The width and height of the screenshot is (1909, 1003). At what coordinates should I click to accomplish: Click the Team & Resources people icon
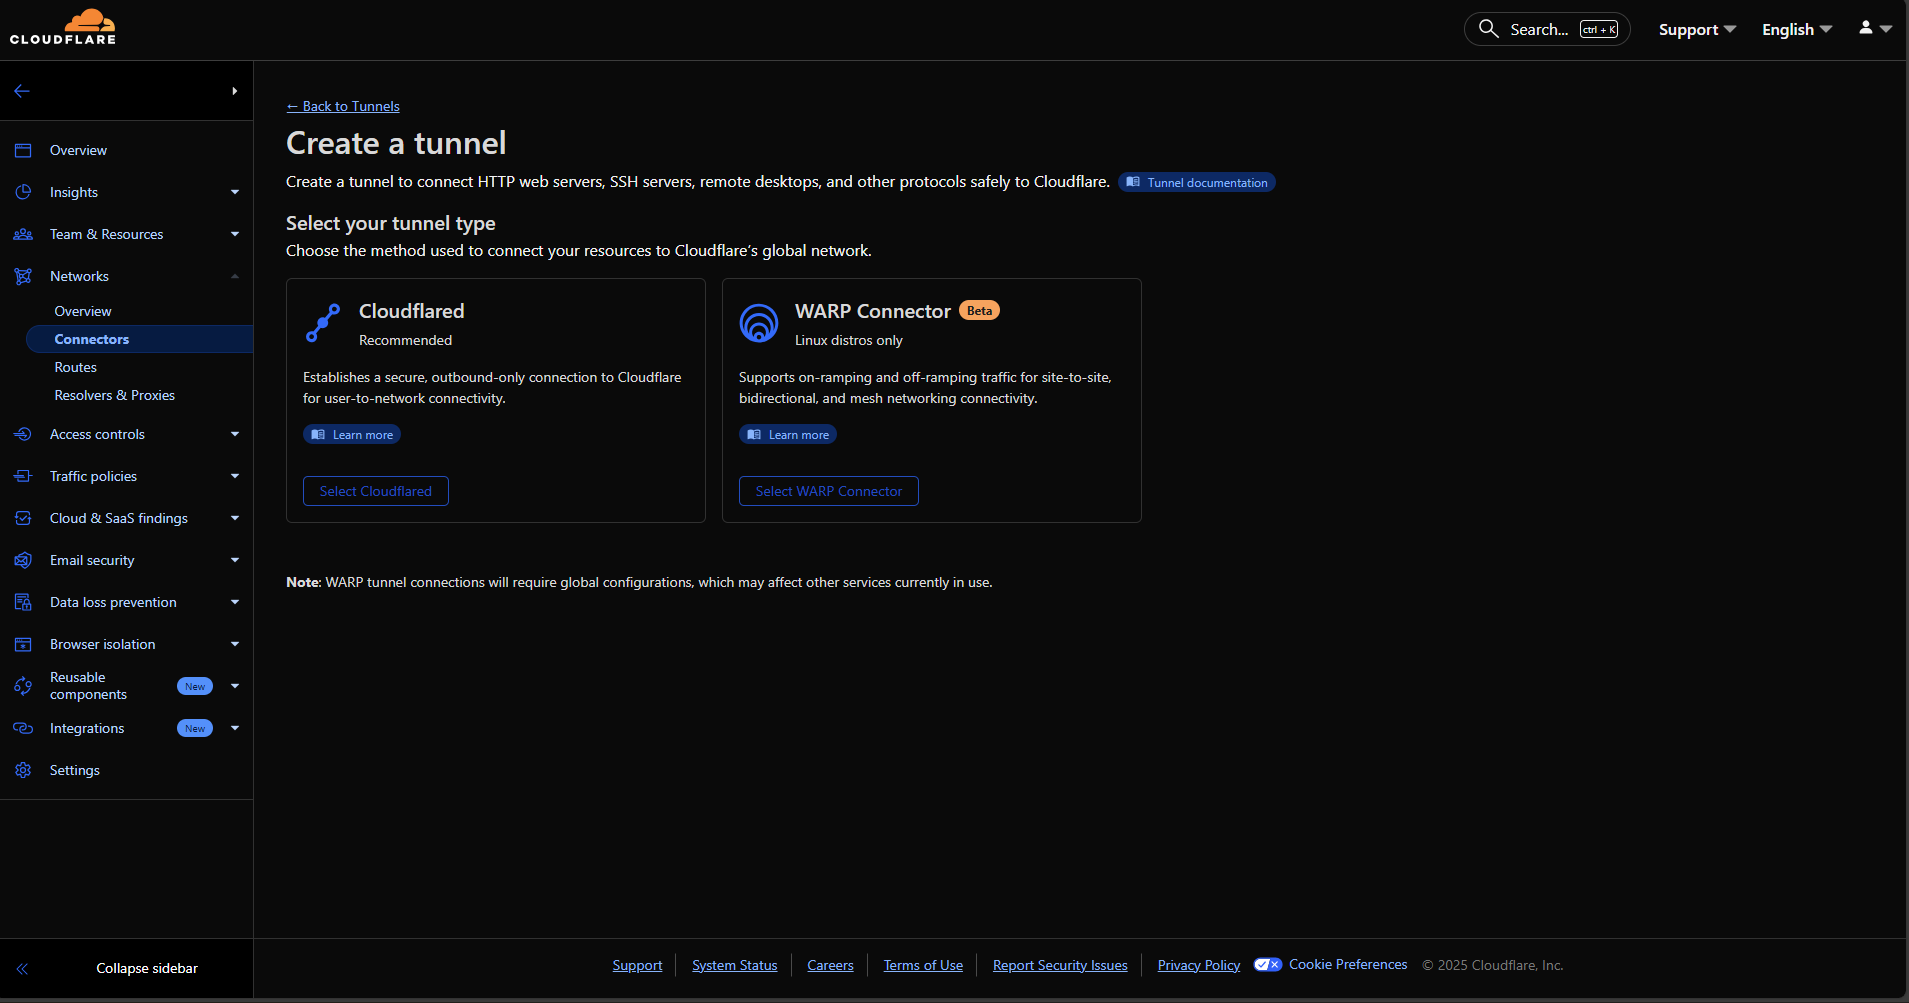[x=23, y=234]
